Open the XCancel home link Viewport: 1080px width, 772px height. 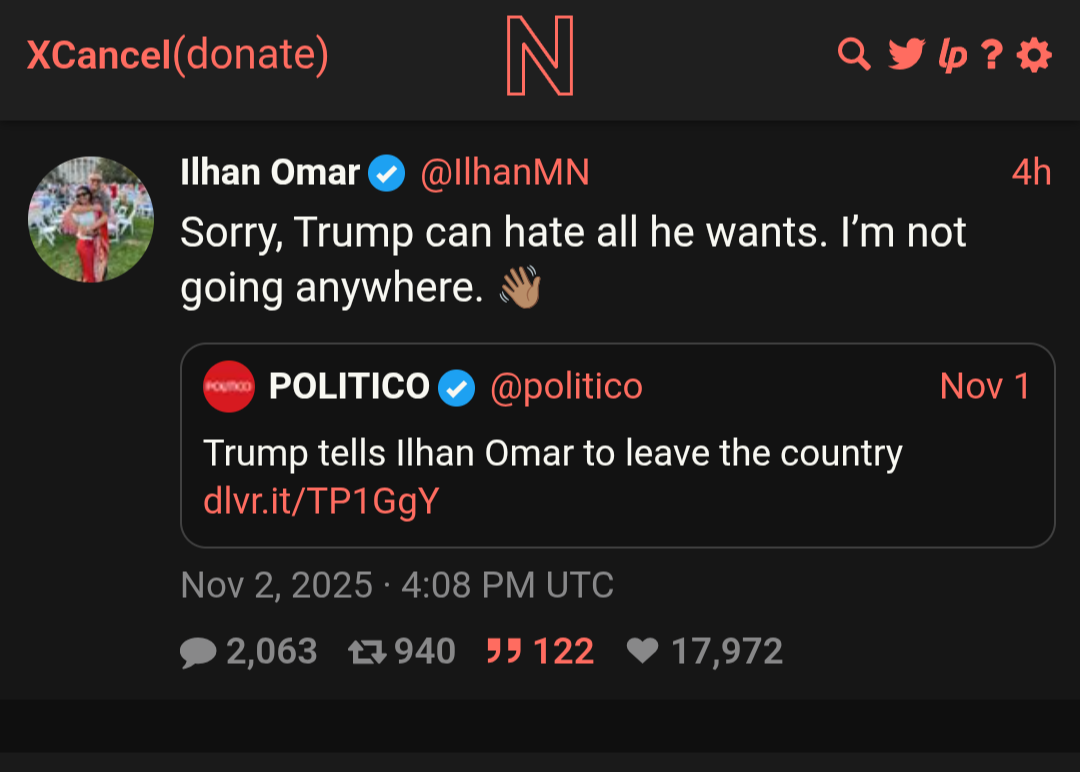99,56
